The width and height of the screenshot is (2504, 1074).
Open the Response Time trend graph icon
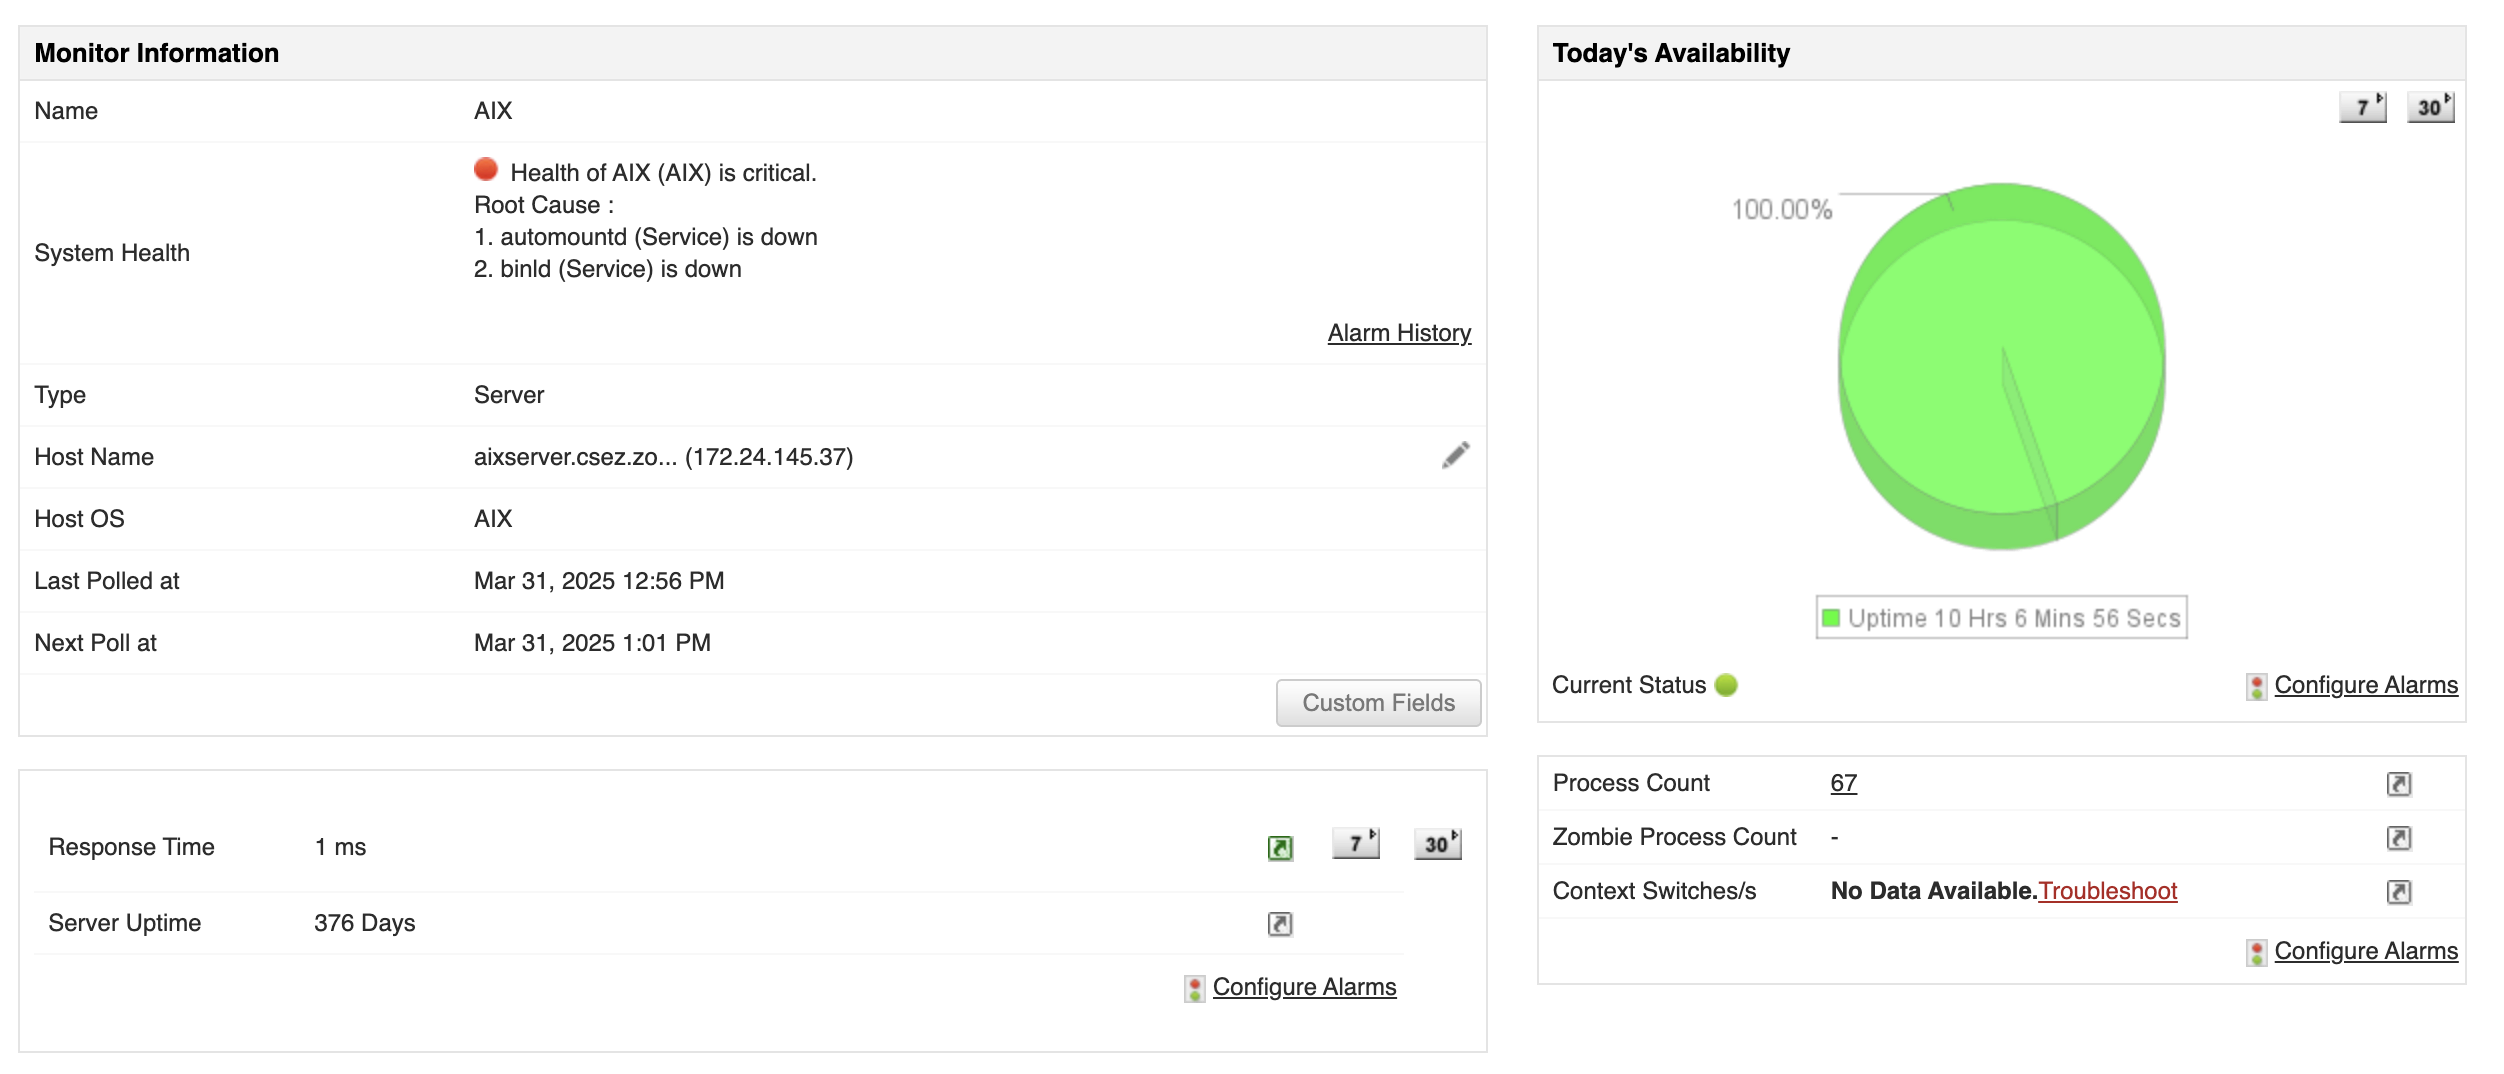pyautogui.click(x=1280, y=847)
